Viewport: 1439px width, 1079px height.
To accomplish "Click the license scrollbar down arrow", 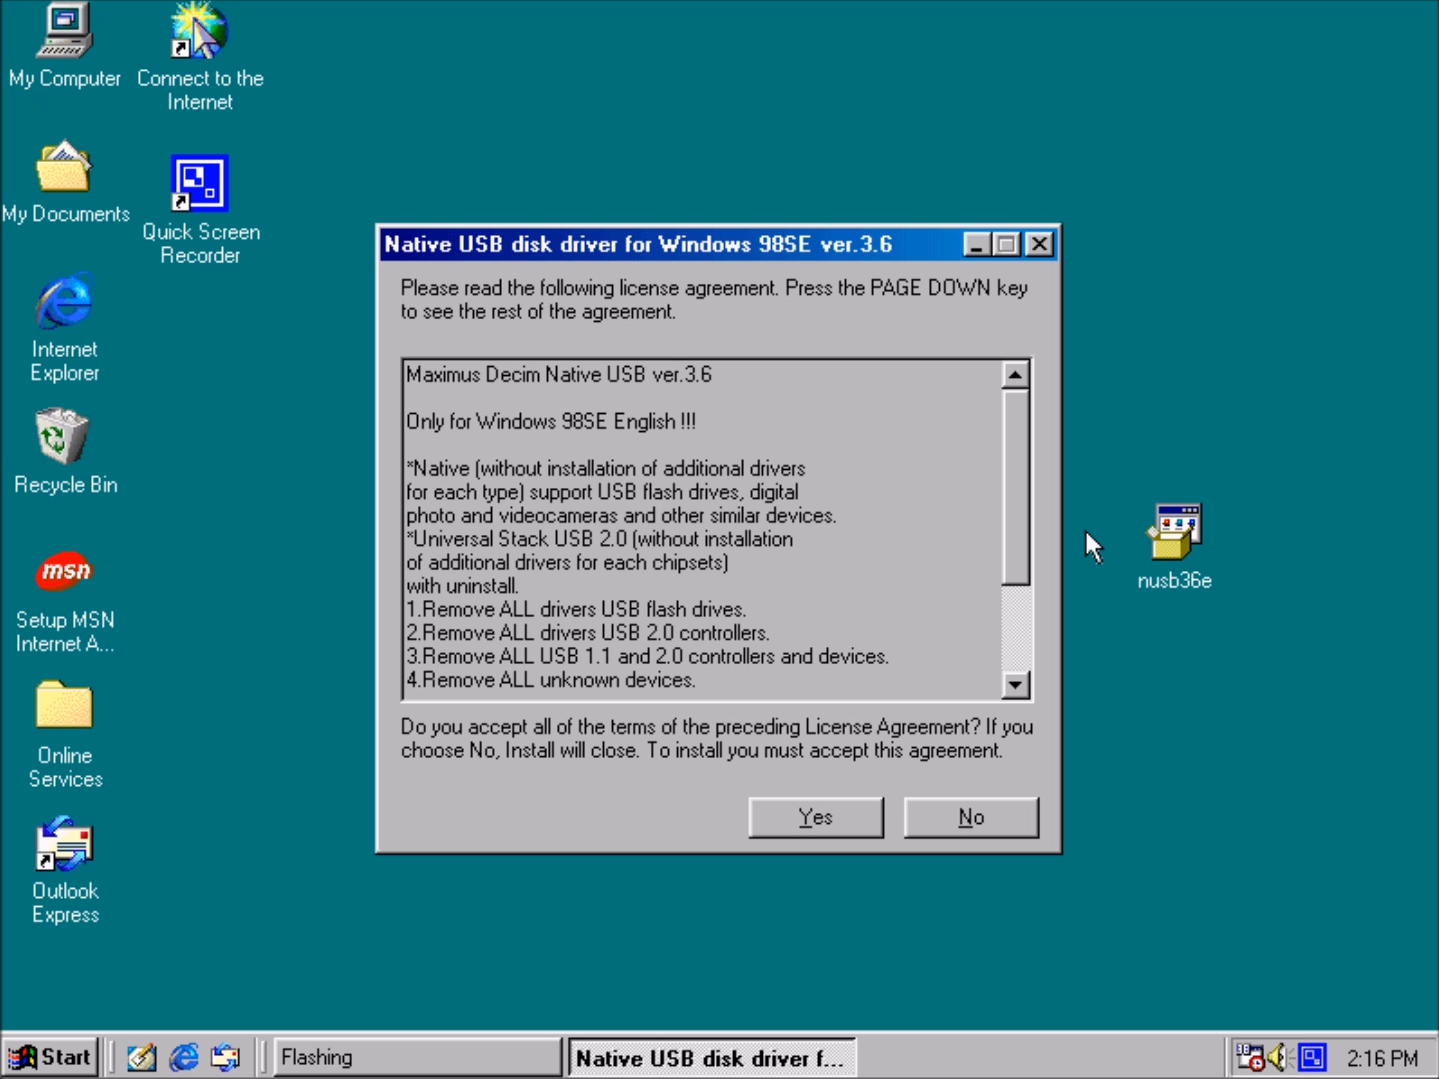I will click(x=1016, y=684).
